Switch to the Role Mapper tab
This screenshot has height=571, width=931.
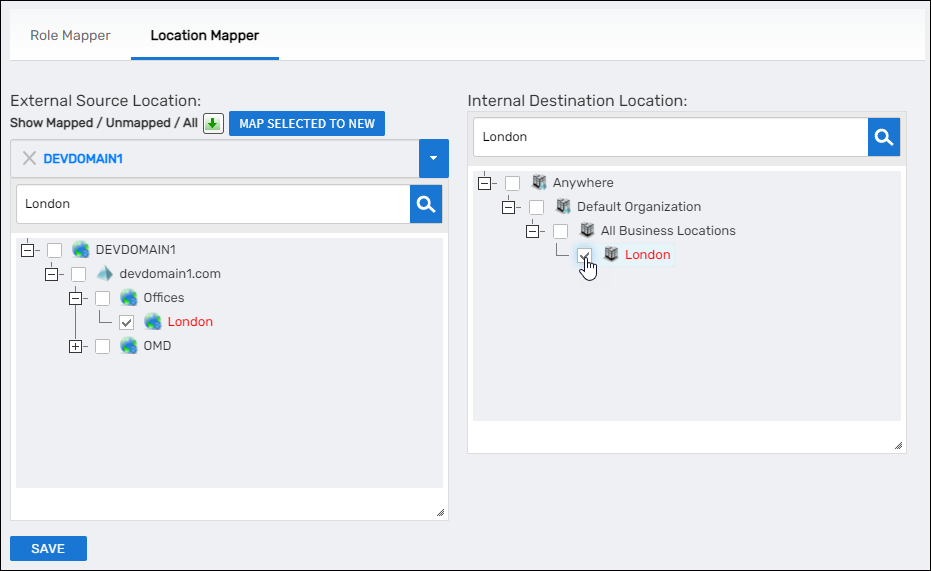(70, 36)
